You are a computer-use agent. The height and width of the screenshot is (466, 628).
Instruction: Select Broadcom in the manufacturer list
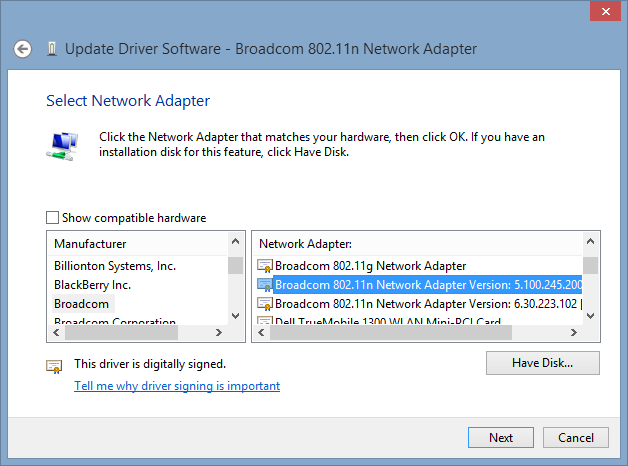82,304
